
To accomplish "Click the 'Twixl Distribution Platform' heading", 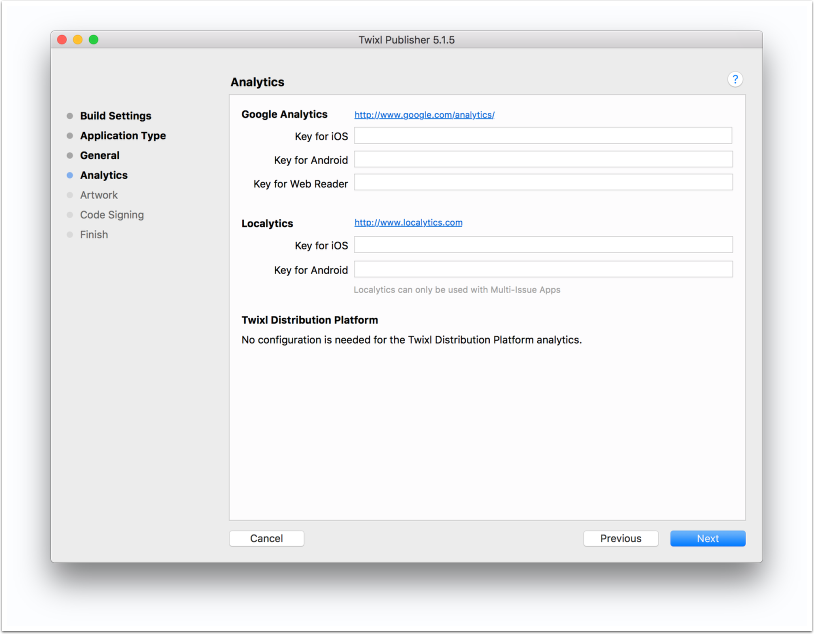I will pyautogui.click(x=309, y=320).
